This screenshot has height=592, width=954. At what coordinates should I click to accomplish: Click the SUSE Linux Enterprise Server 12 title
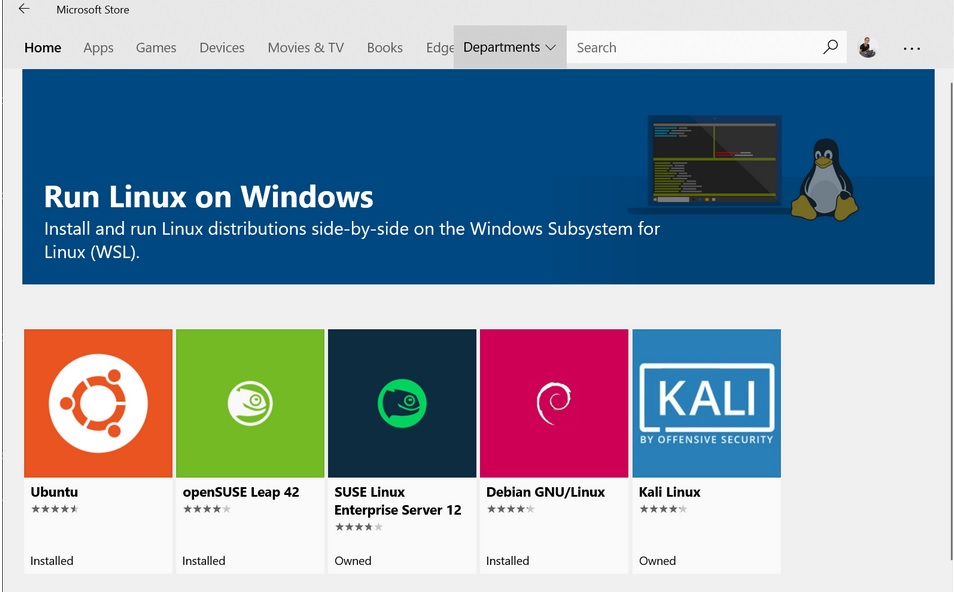click(398, 501)
